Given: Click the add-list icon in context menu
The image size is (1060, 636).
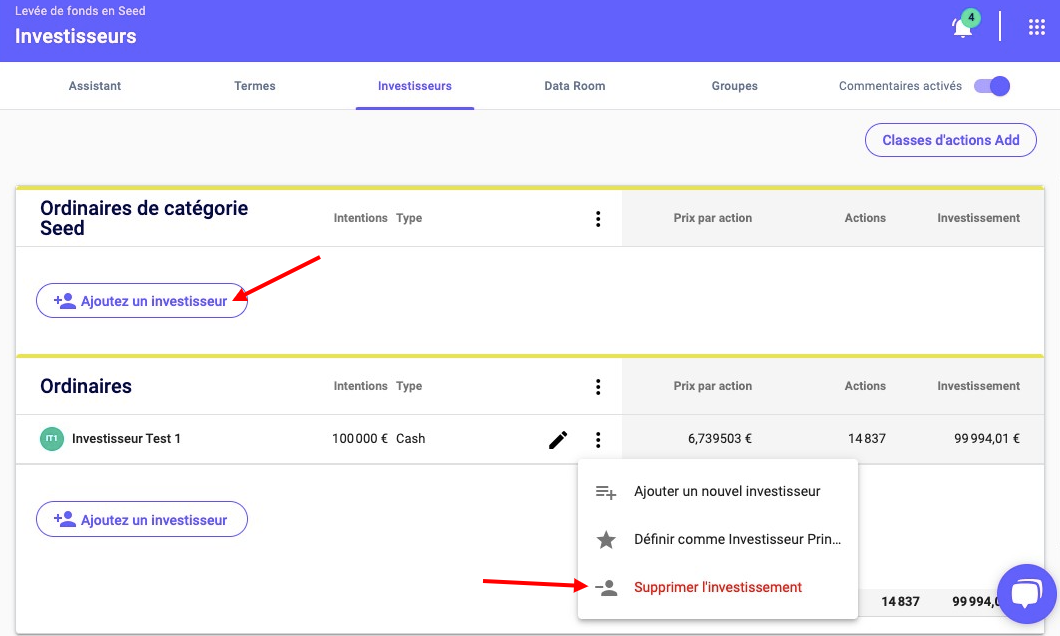Looking at the screenshot, I should 606,492.
